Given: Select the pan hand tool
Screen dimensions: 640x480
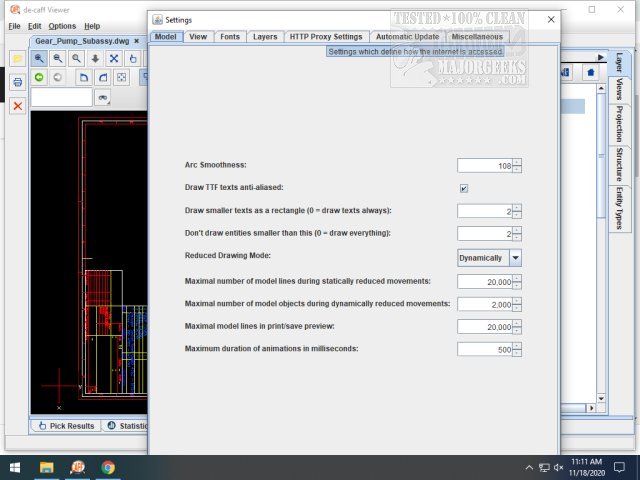Looking at the screenshot, I should (132, 59).
